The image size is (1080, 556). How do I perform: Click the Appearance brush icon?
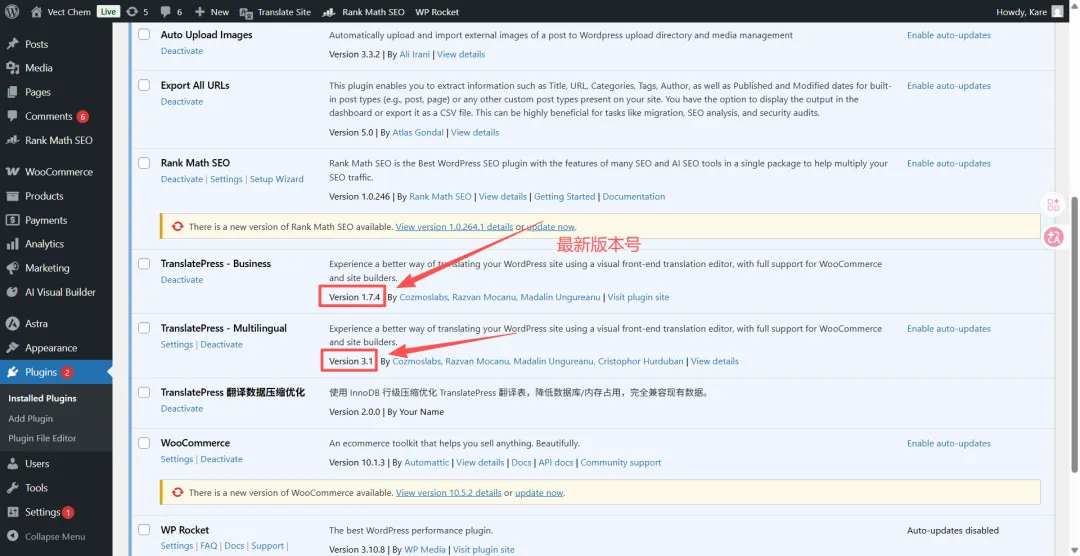[12, 348]
